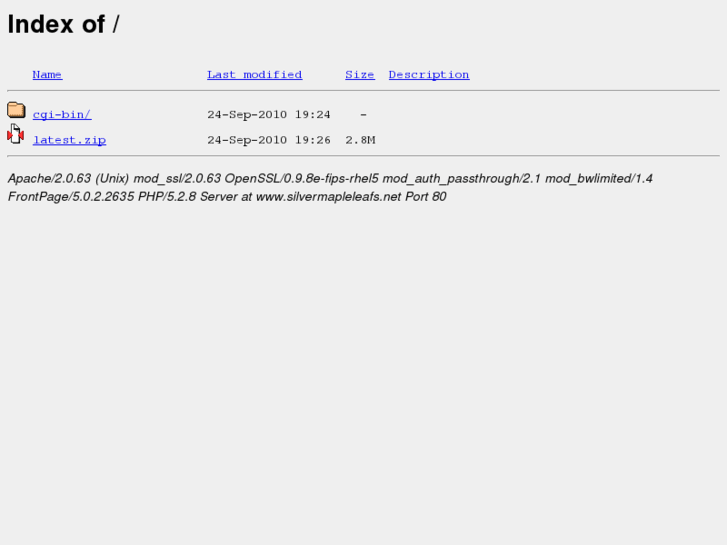Sort the listing by Description
The width and height of the screenshot is (727, 545).
click(x=429, y=75)
